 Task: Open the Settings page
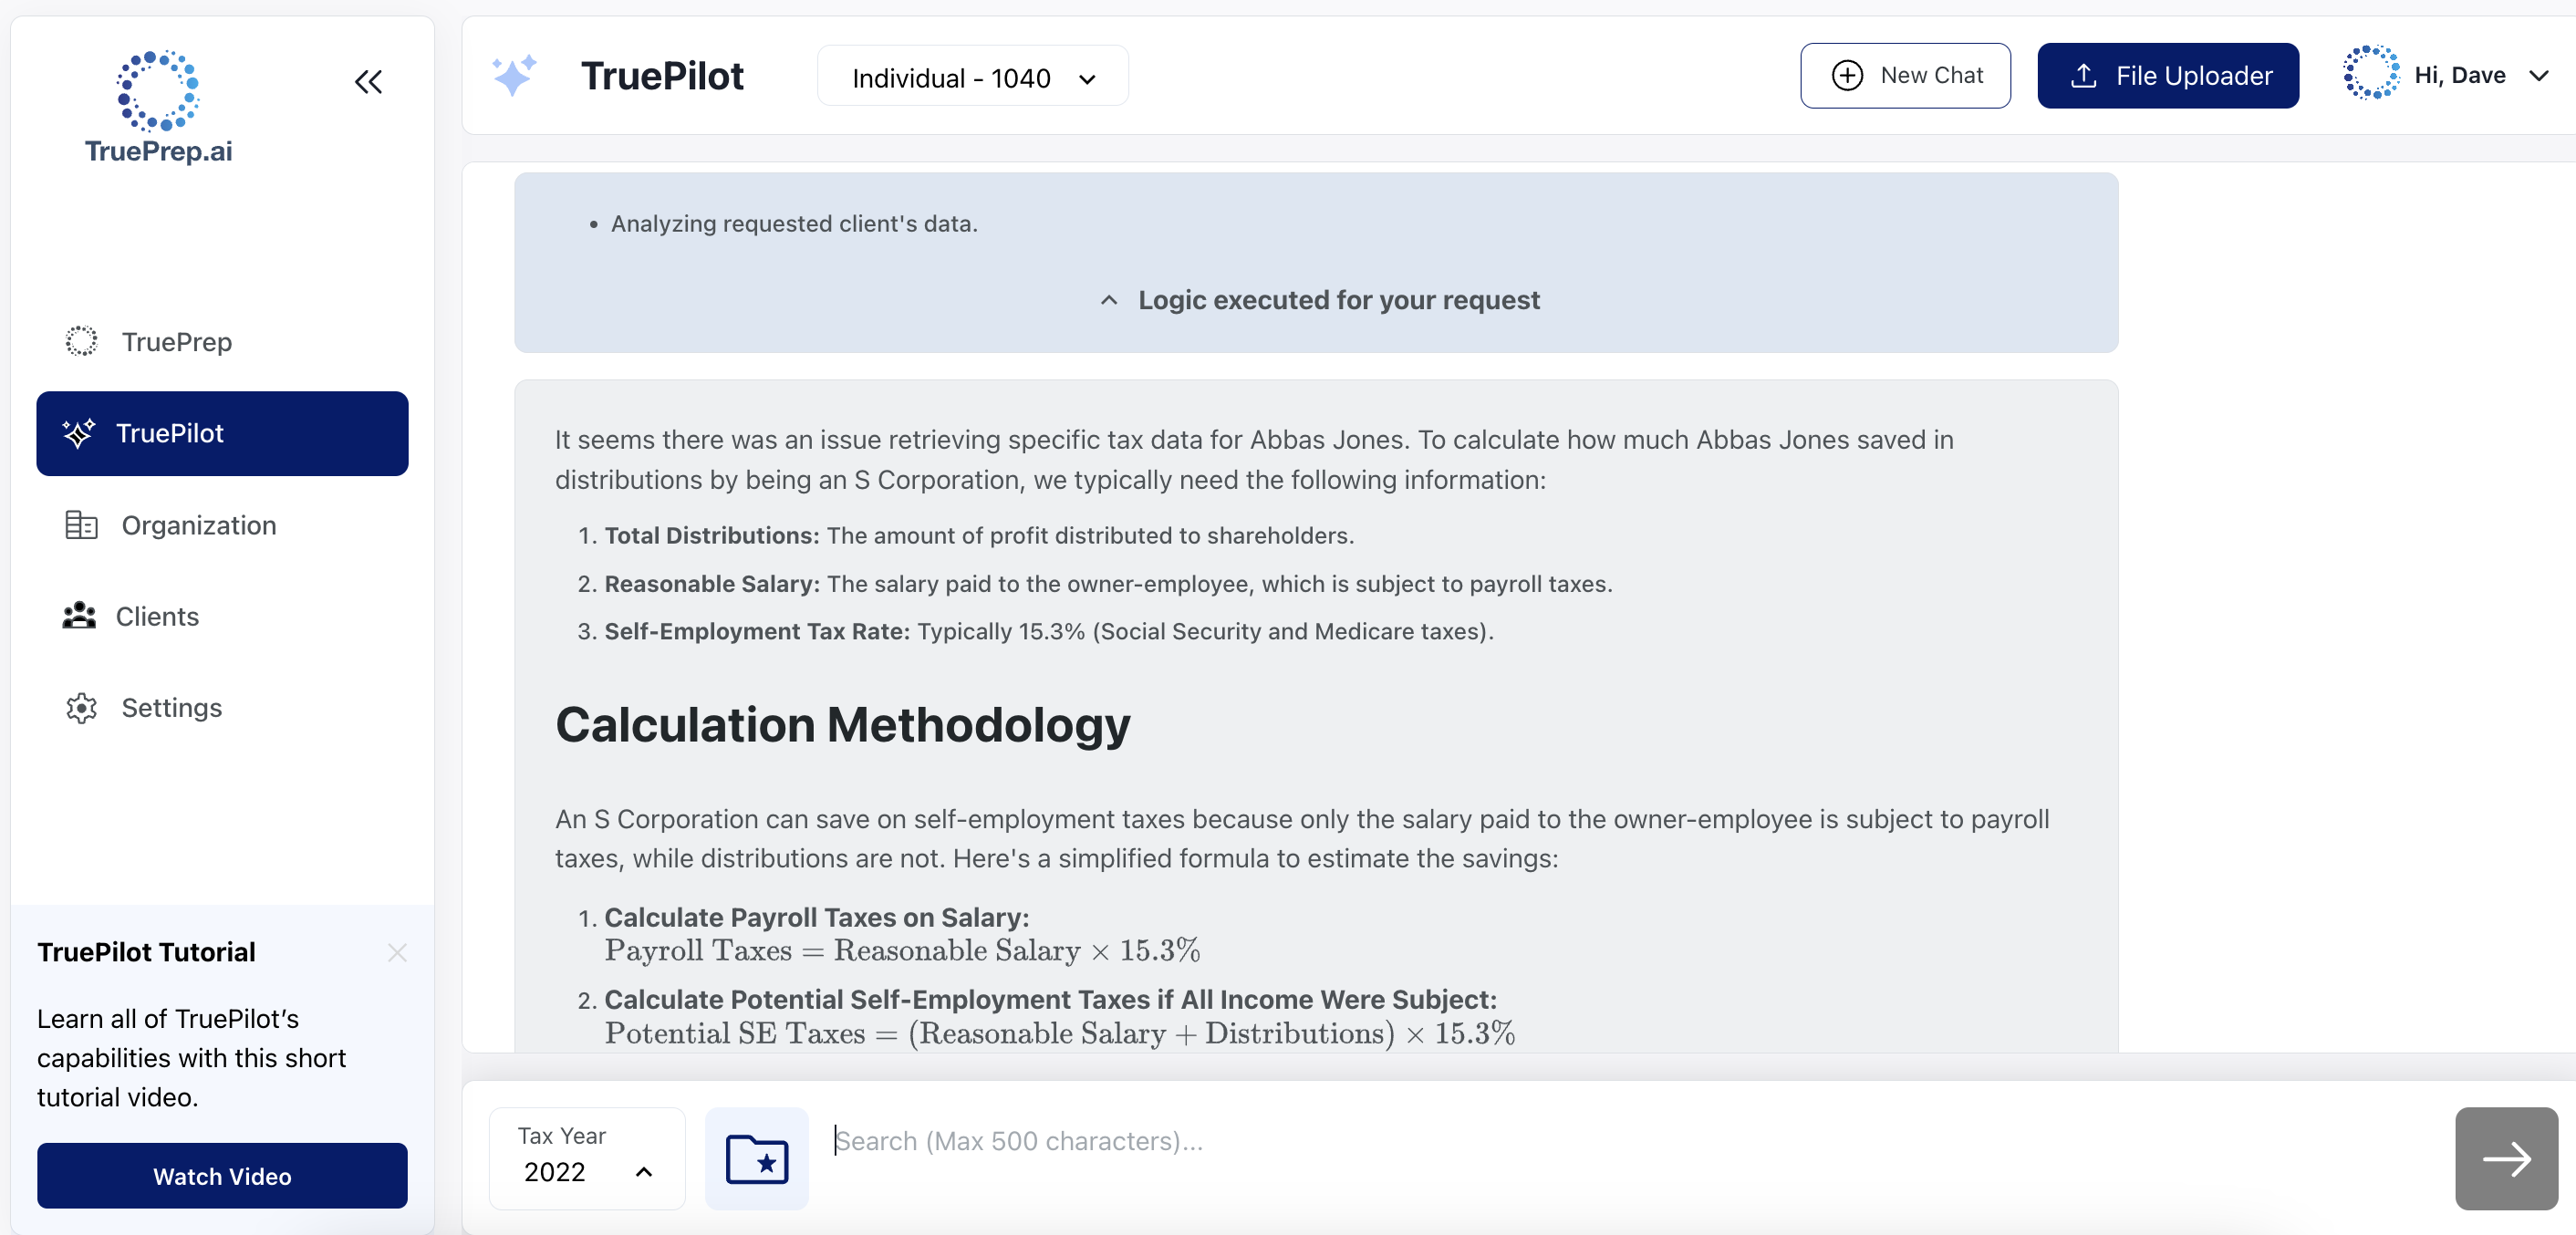(222, 707)
